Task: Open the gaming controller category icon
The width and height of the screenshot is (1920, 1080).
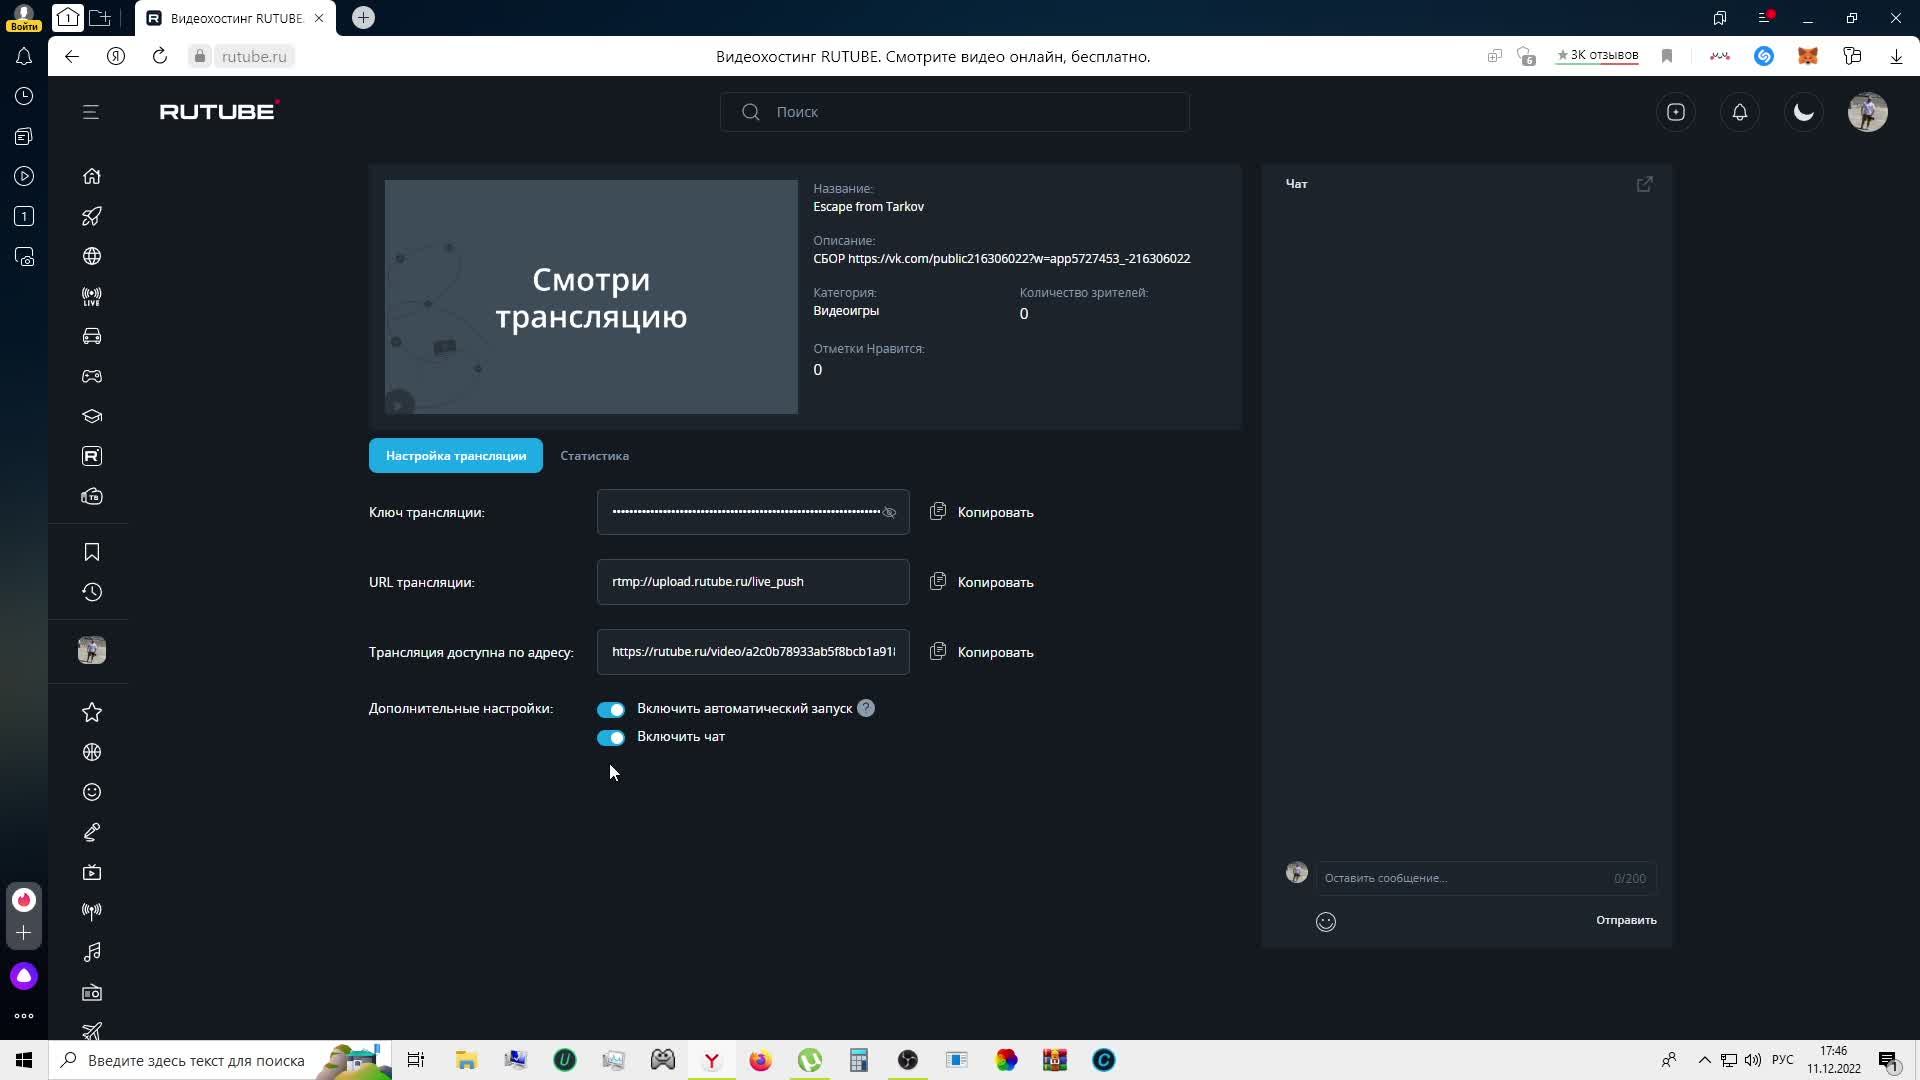Action: [92, 376]
